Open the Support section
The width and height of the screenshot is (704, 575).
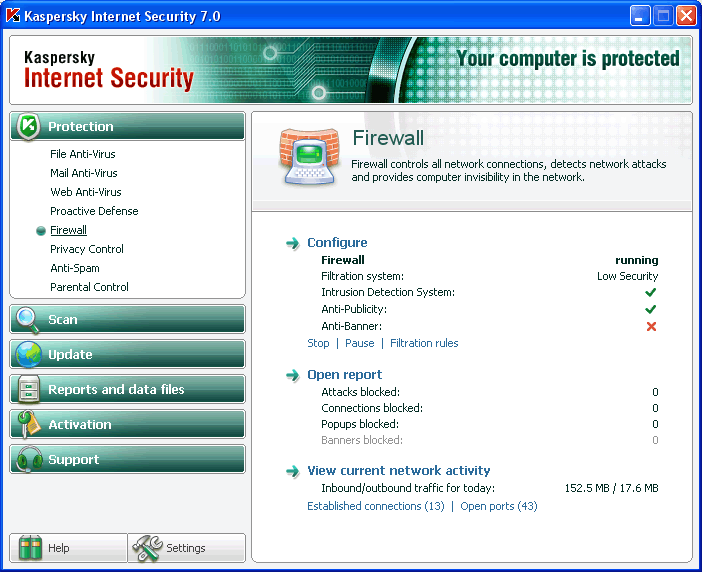click(128, 460)
